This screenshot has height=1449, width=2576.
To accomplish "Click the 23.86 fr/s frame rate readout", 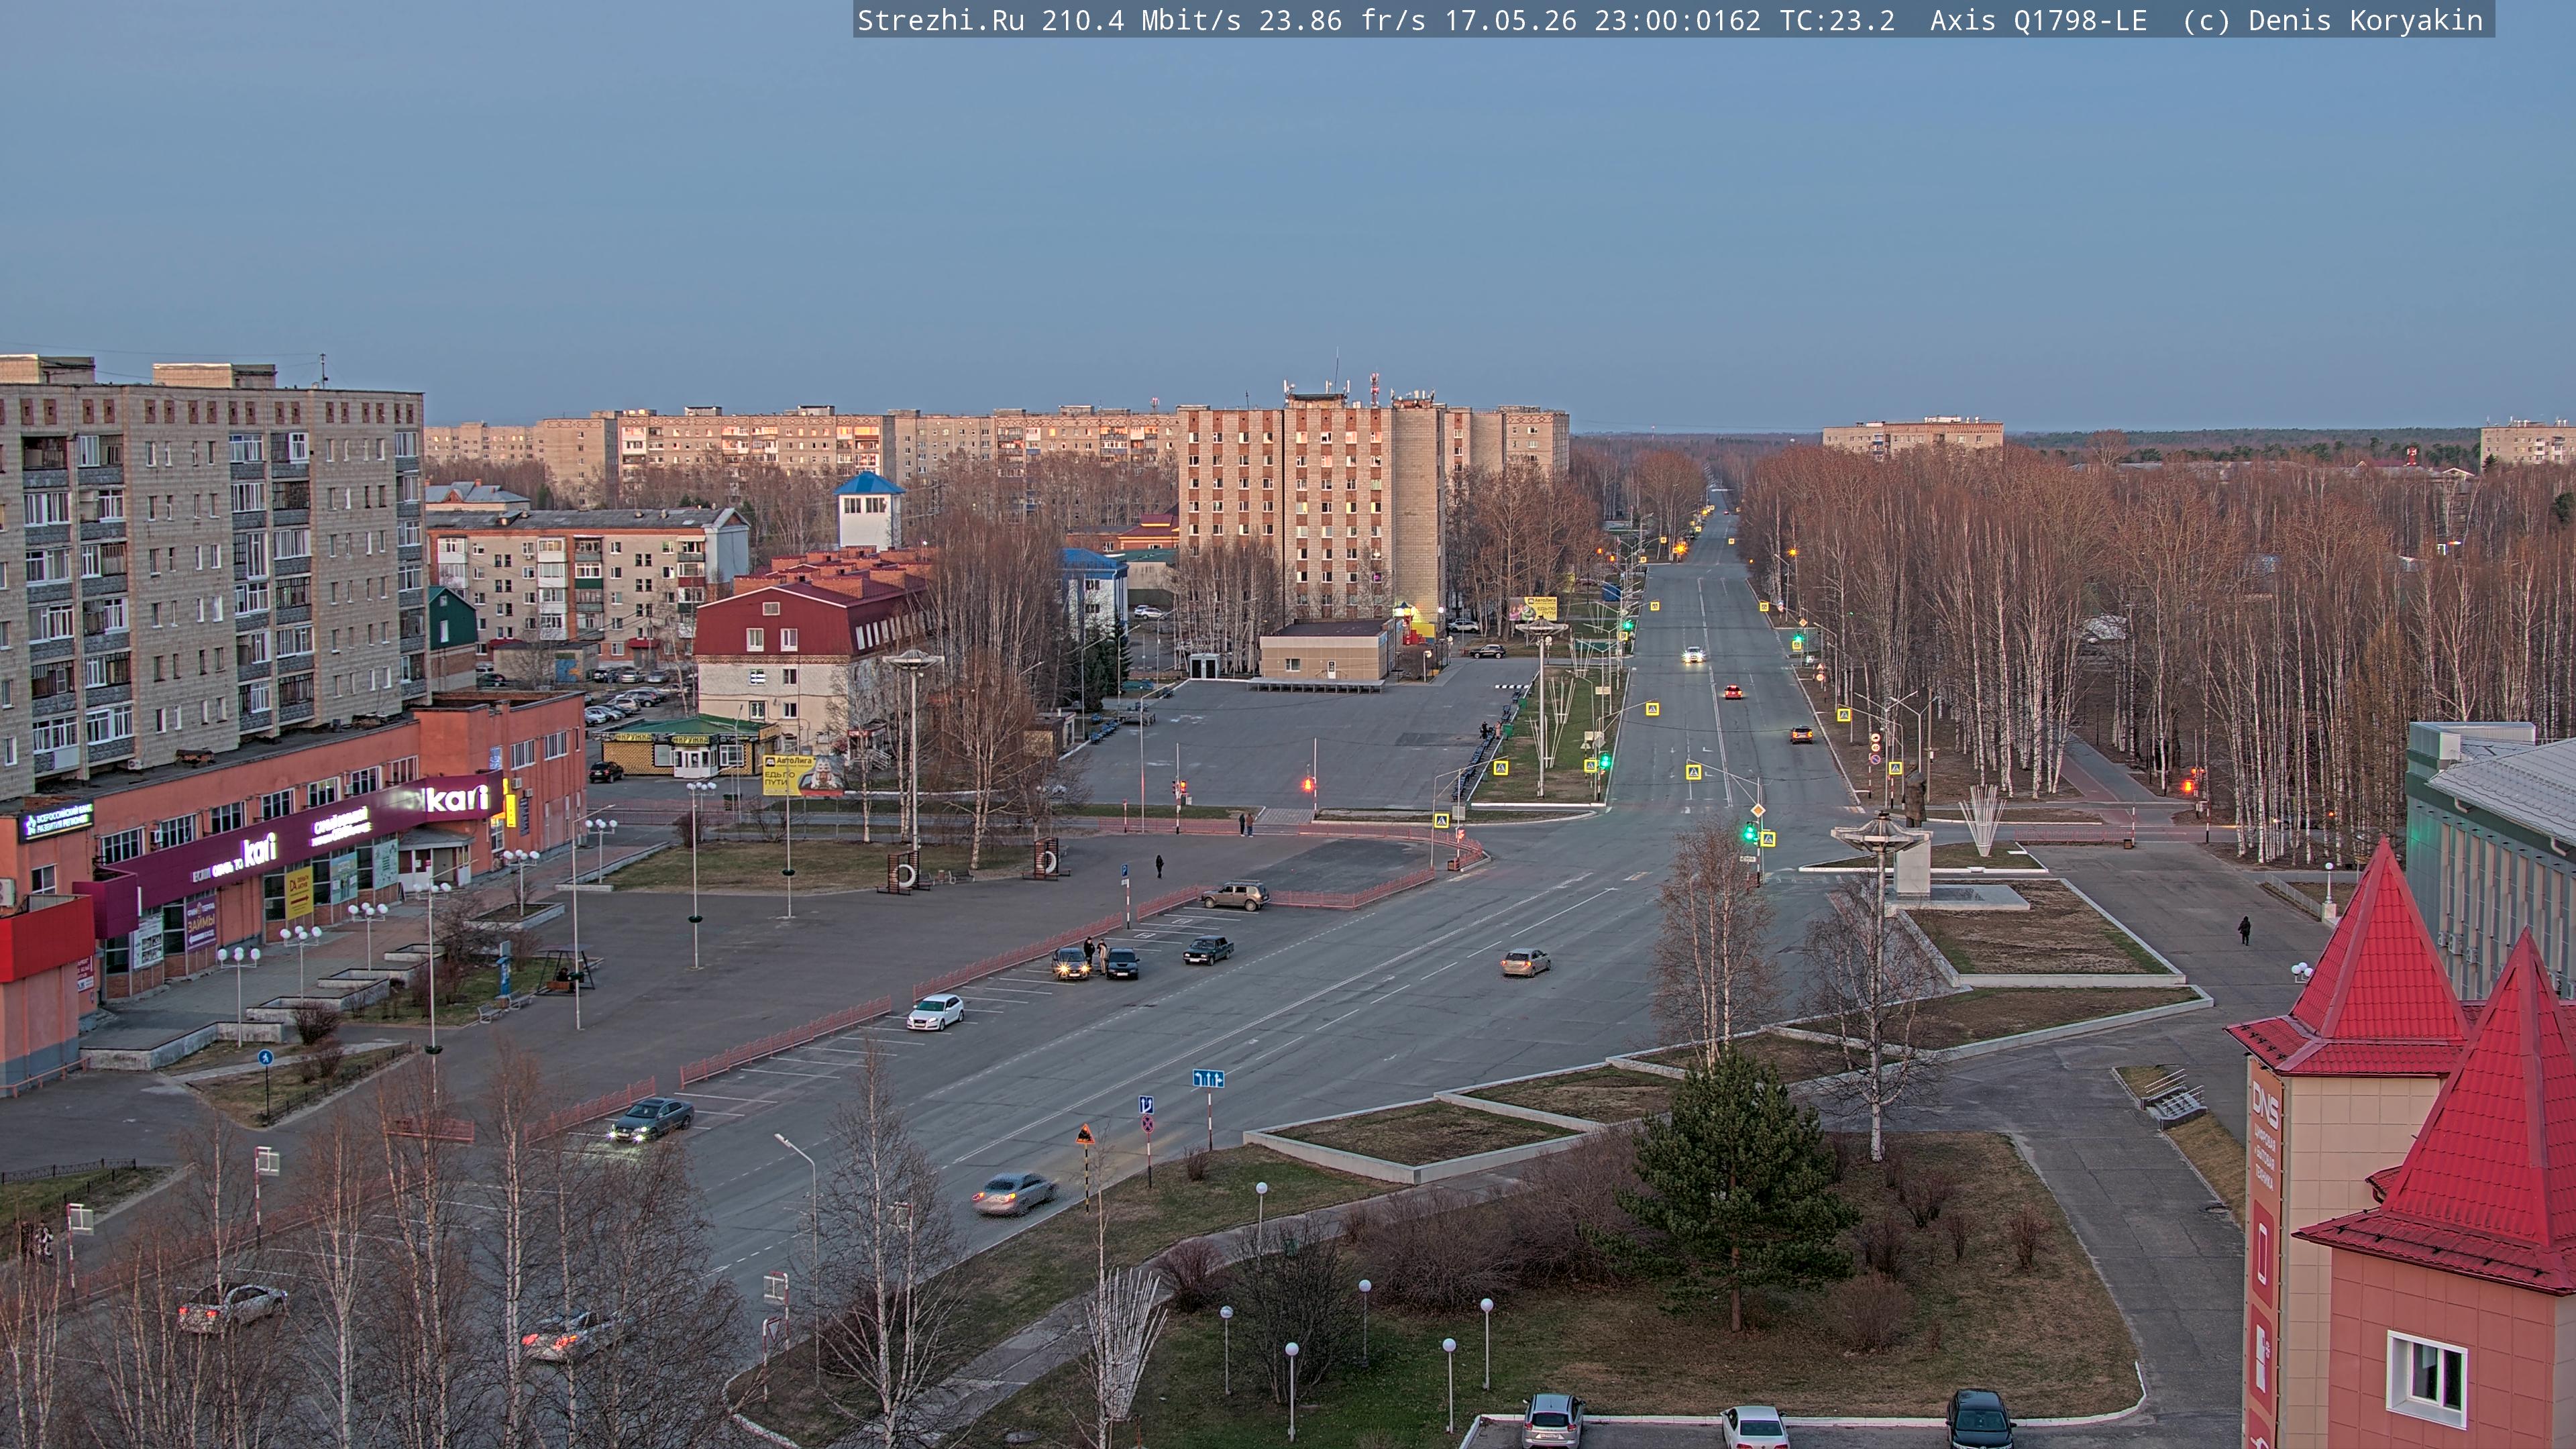I will coord(1342,21).
